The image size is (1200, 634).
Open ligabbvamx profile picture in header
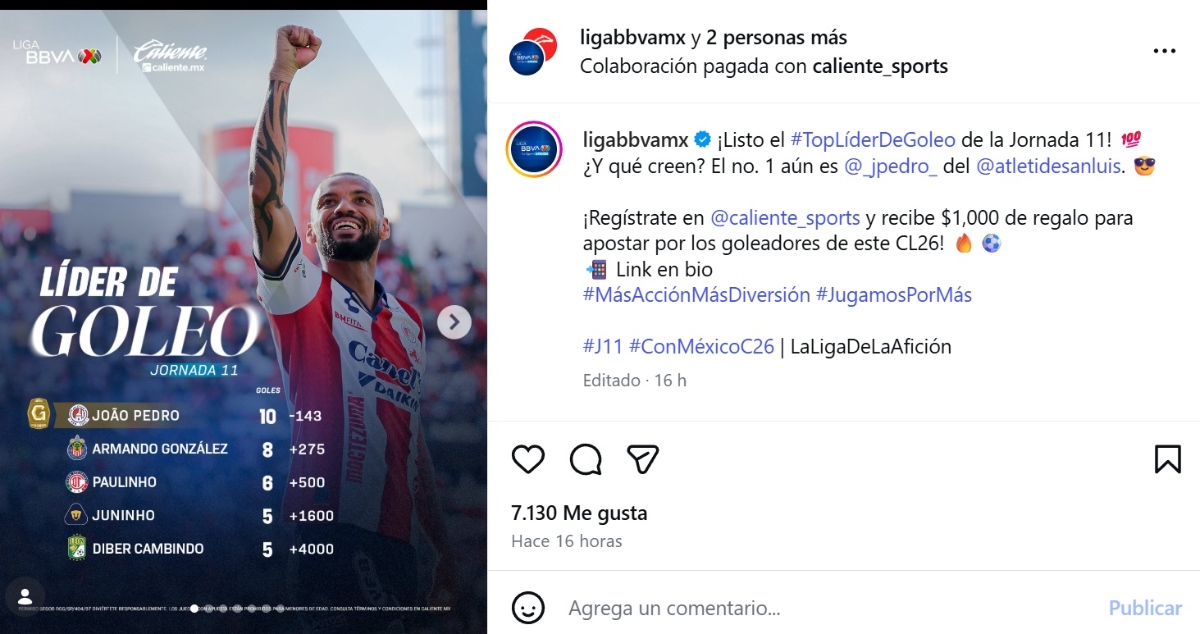[x=531, y=51]
